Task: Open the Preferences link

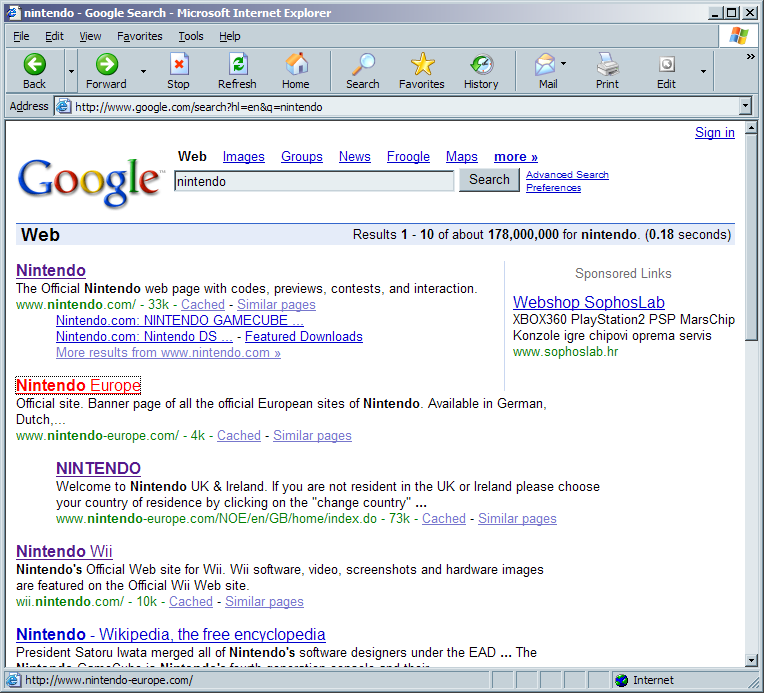Action: 554,188
